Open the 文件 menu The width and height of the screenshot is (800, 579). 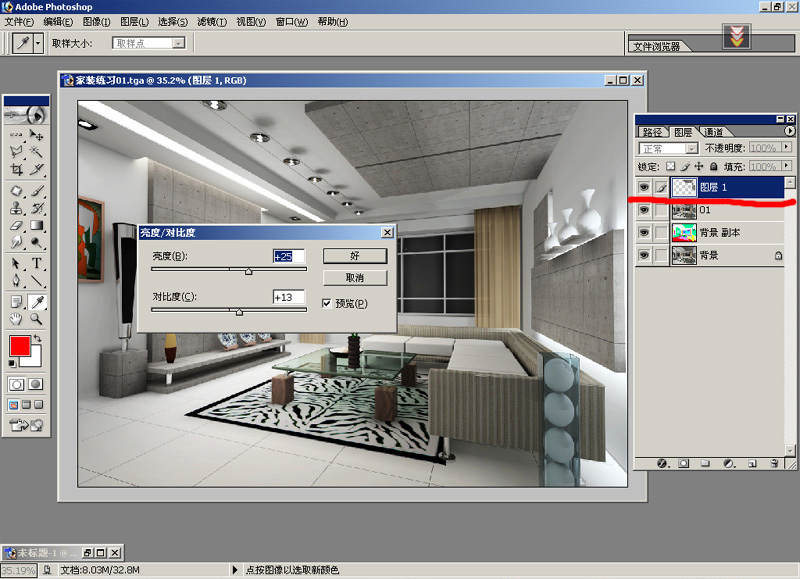[19, 22]
